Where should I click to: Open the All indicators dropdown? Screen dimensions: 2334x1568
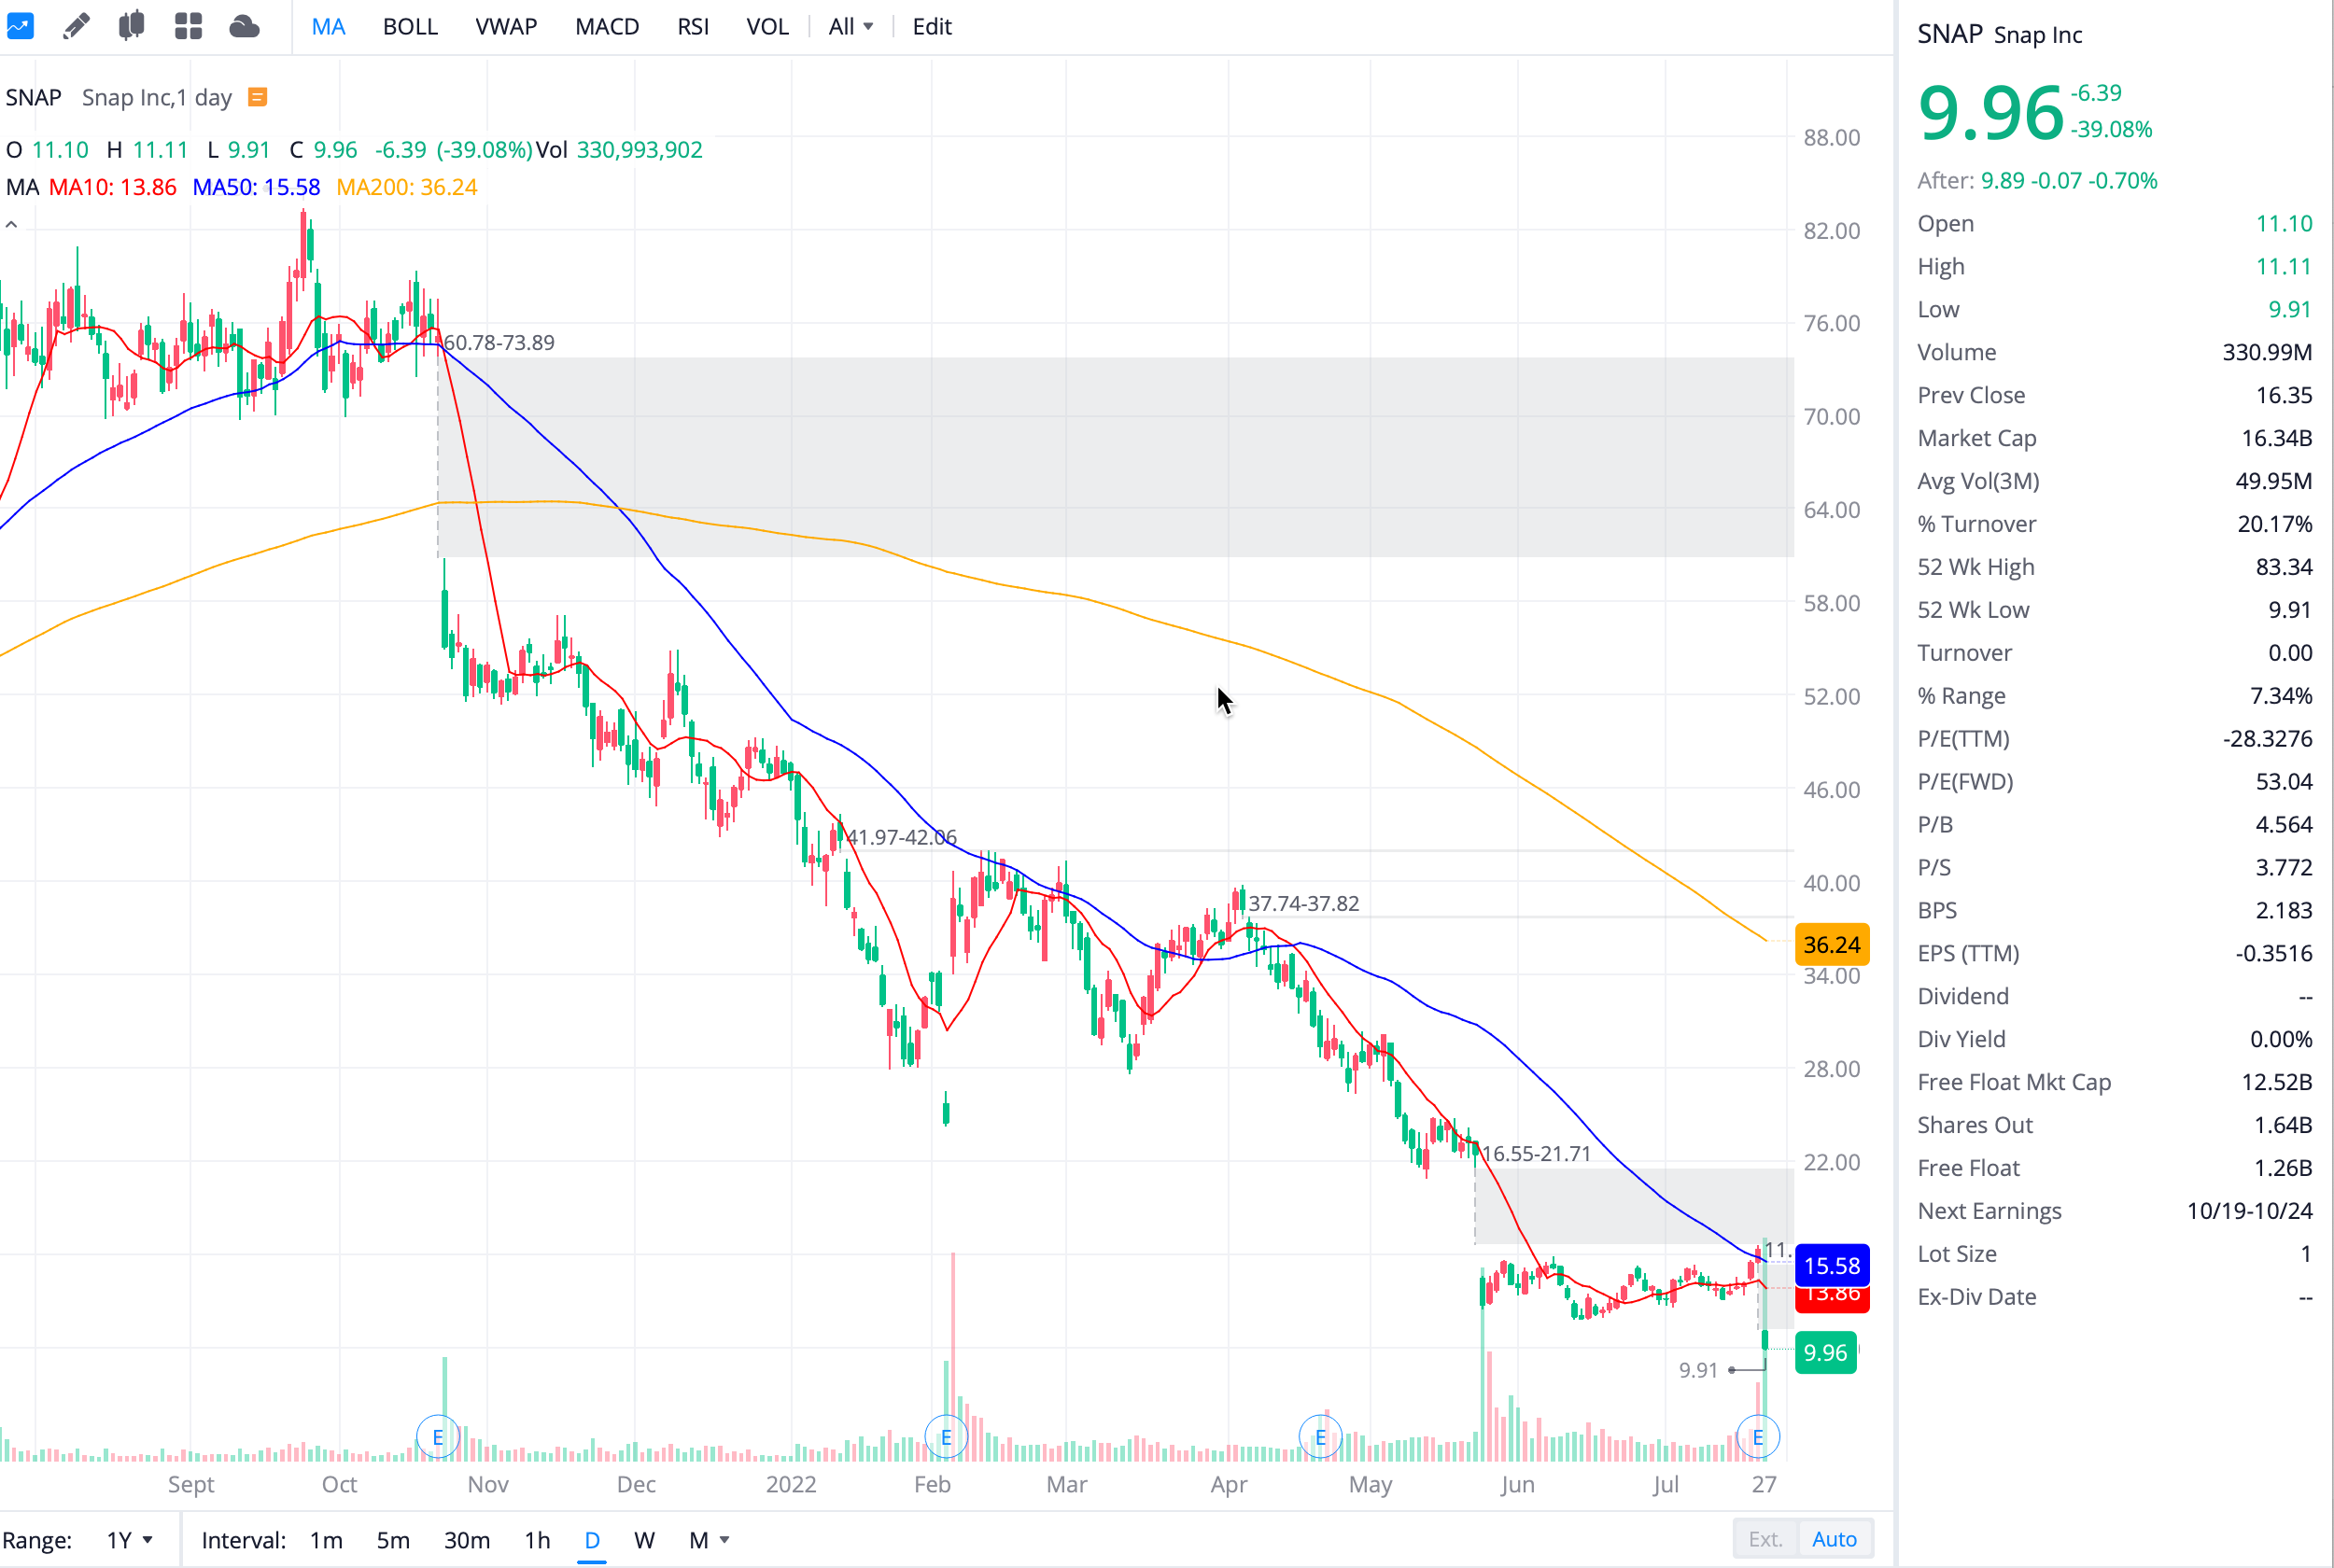(850, 27)
